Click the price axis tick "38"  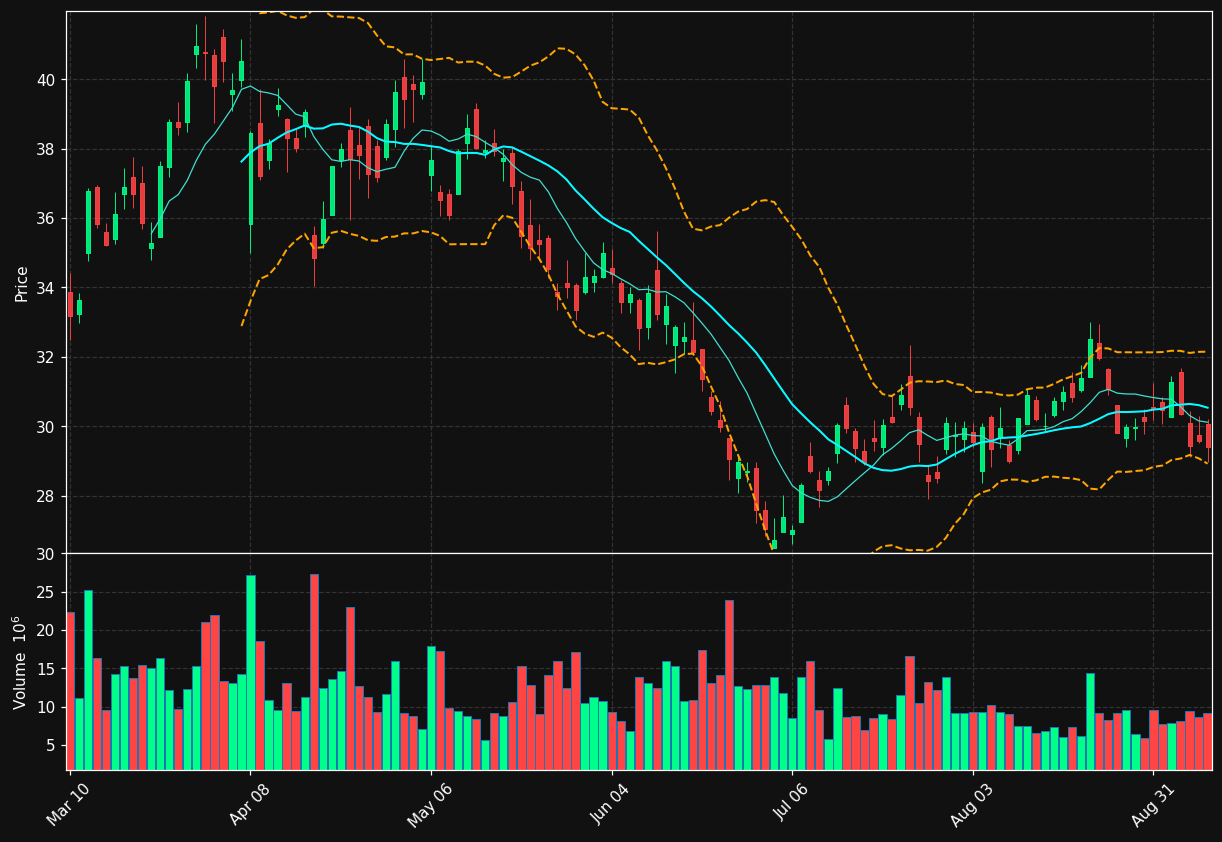coord(47,150)
